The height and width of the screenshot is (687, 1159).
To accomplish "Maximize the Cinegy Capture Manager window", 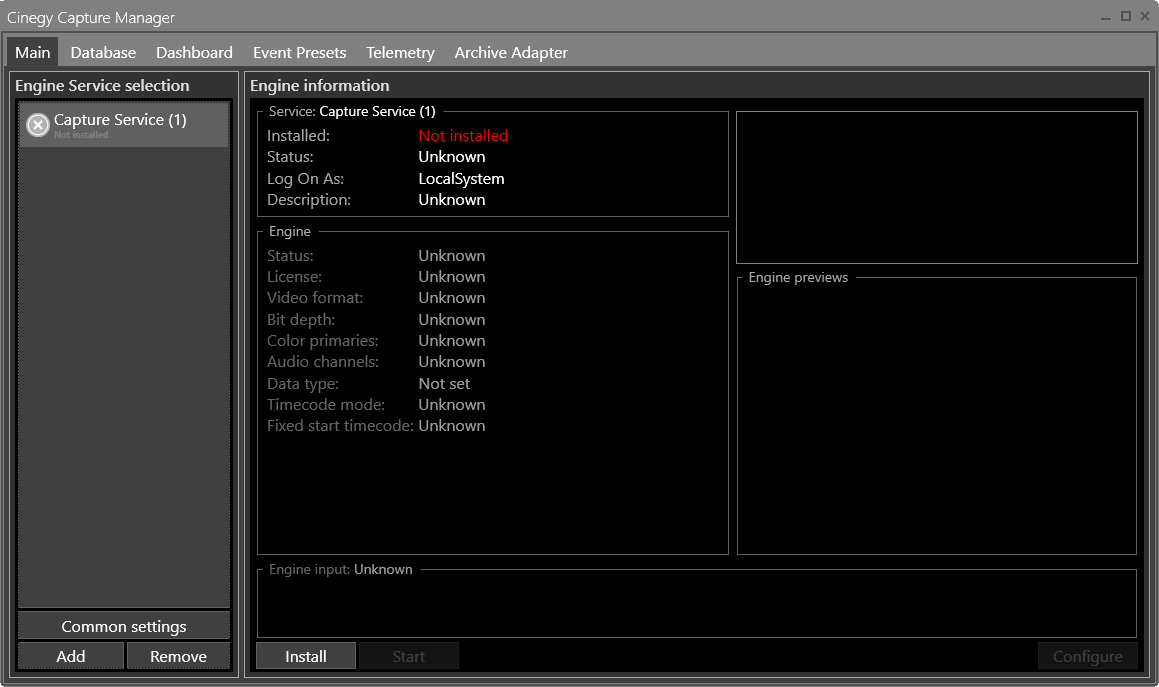I will pos(1126,16).
